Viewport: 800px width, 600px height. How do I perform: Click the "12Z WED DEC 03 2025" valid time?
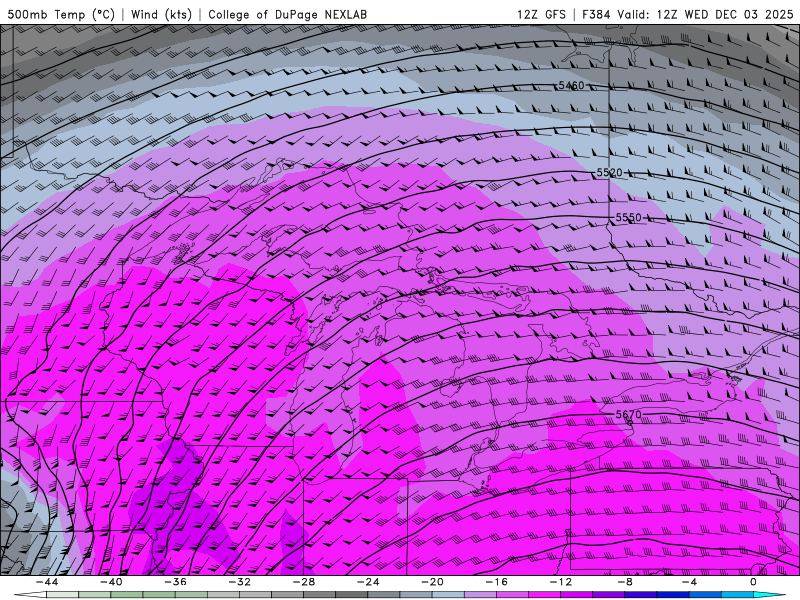tap(725, 14)
